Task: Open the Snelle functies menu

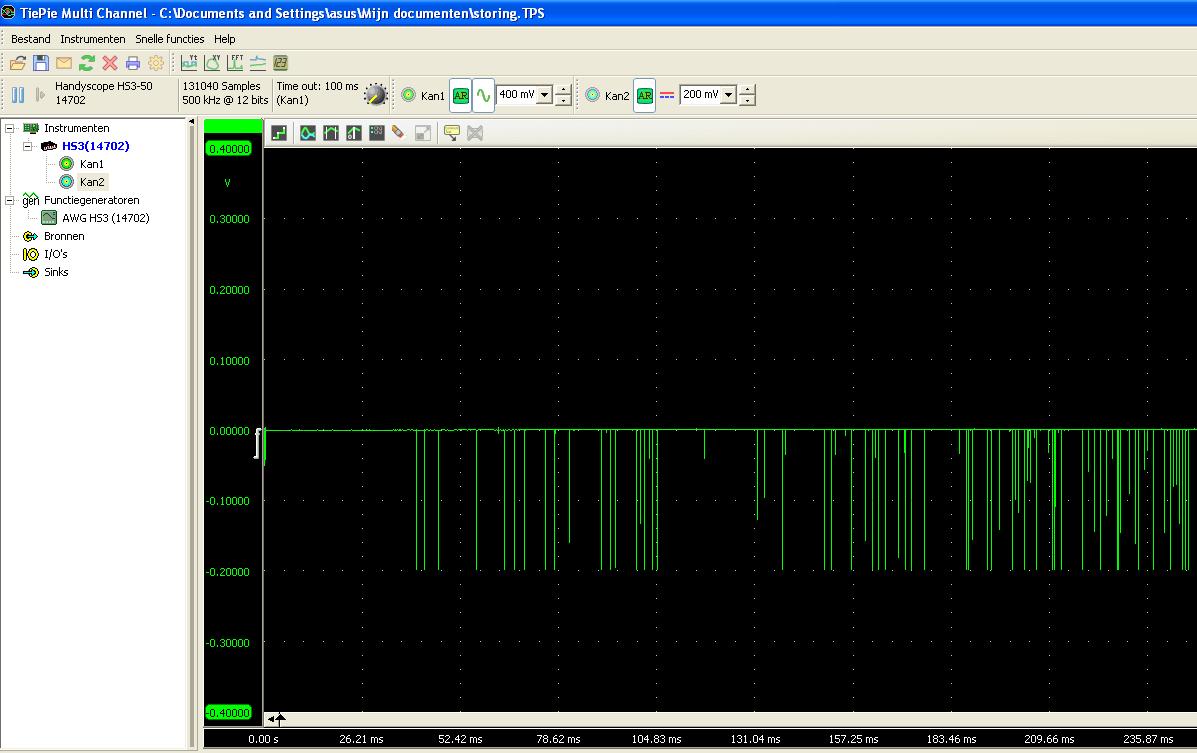Action: 169,39
